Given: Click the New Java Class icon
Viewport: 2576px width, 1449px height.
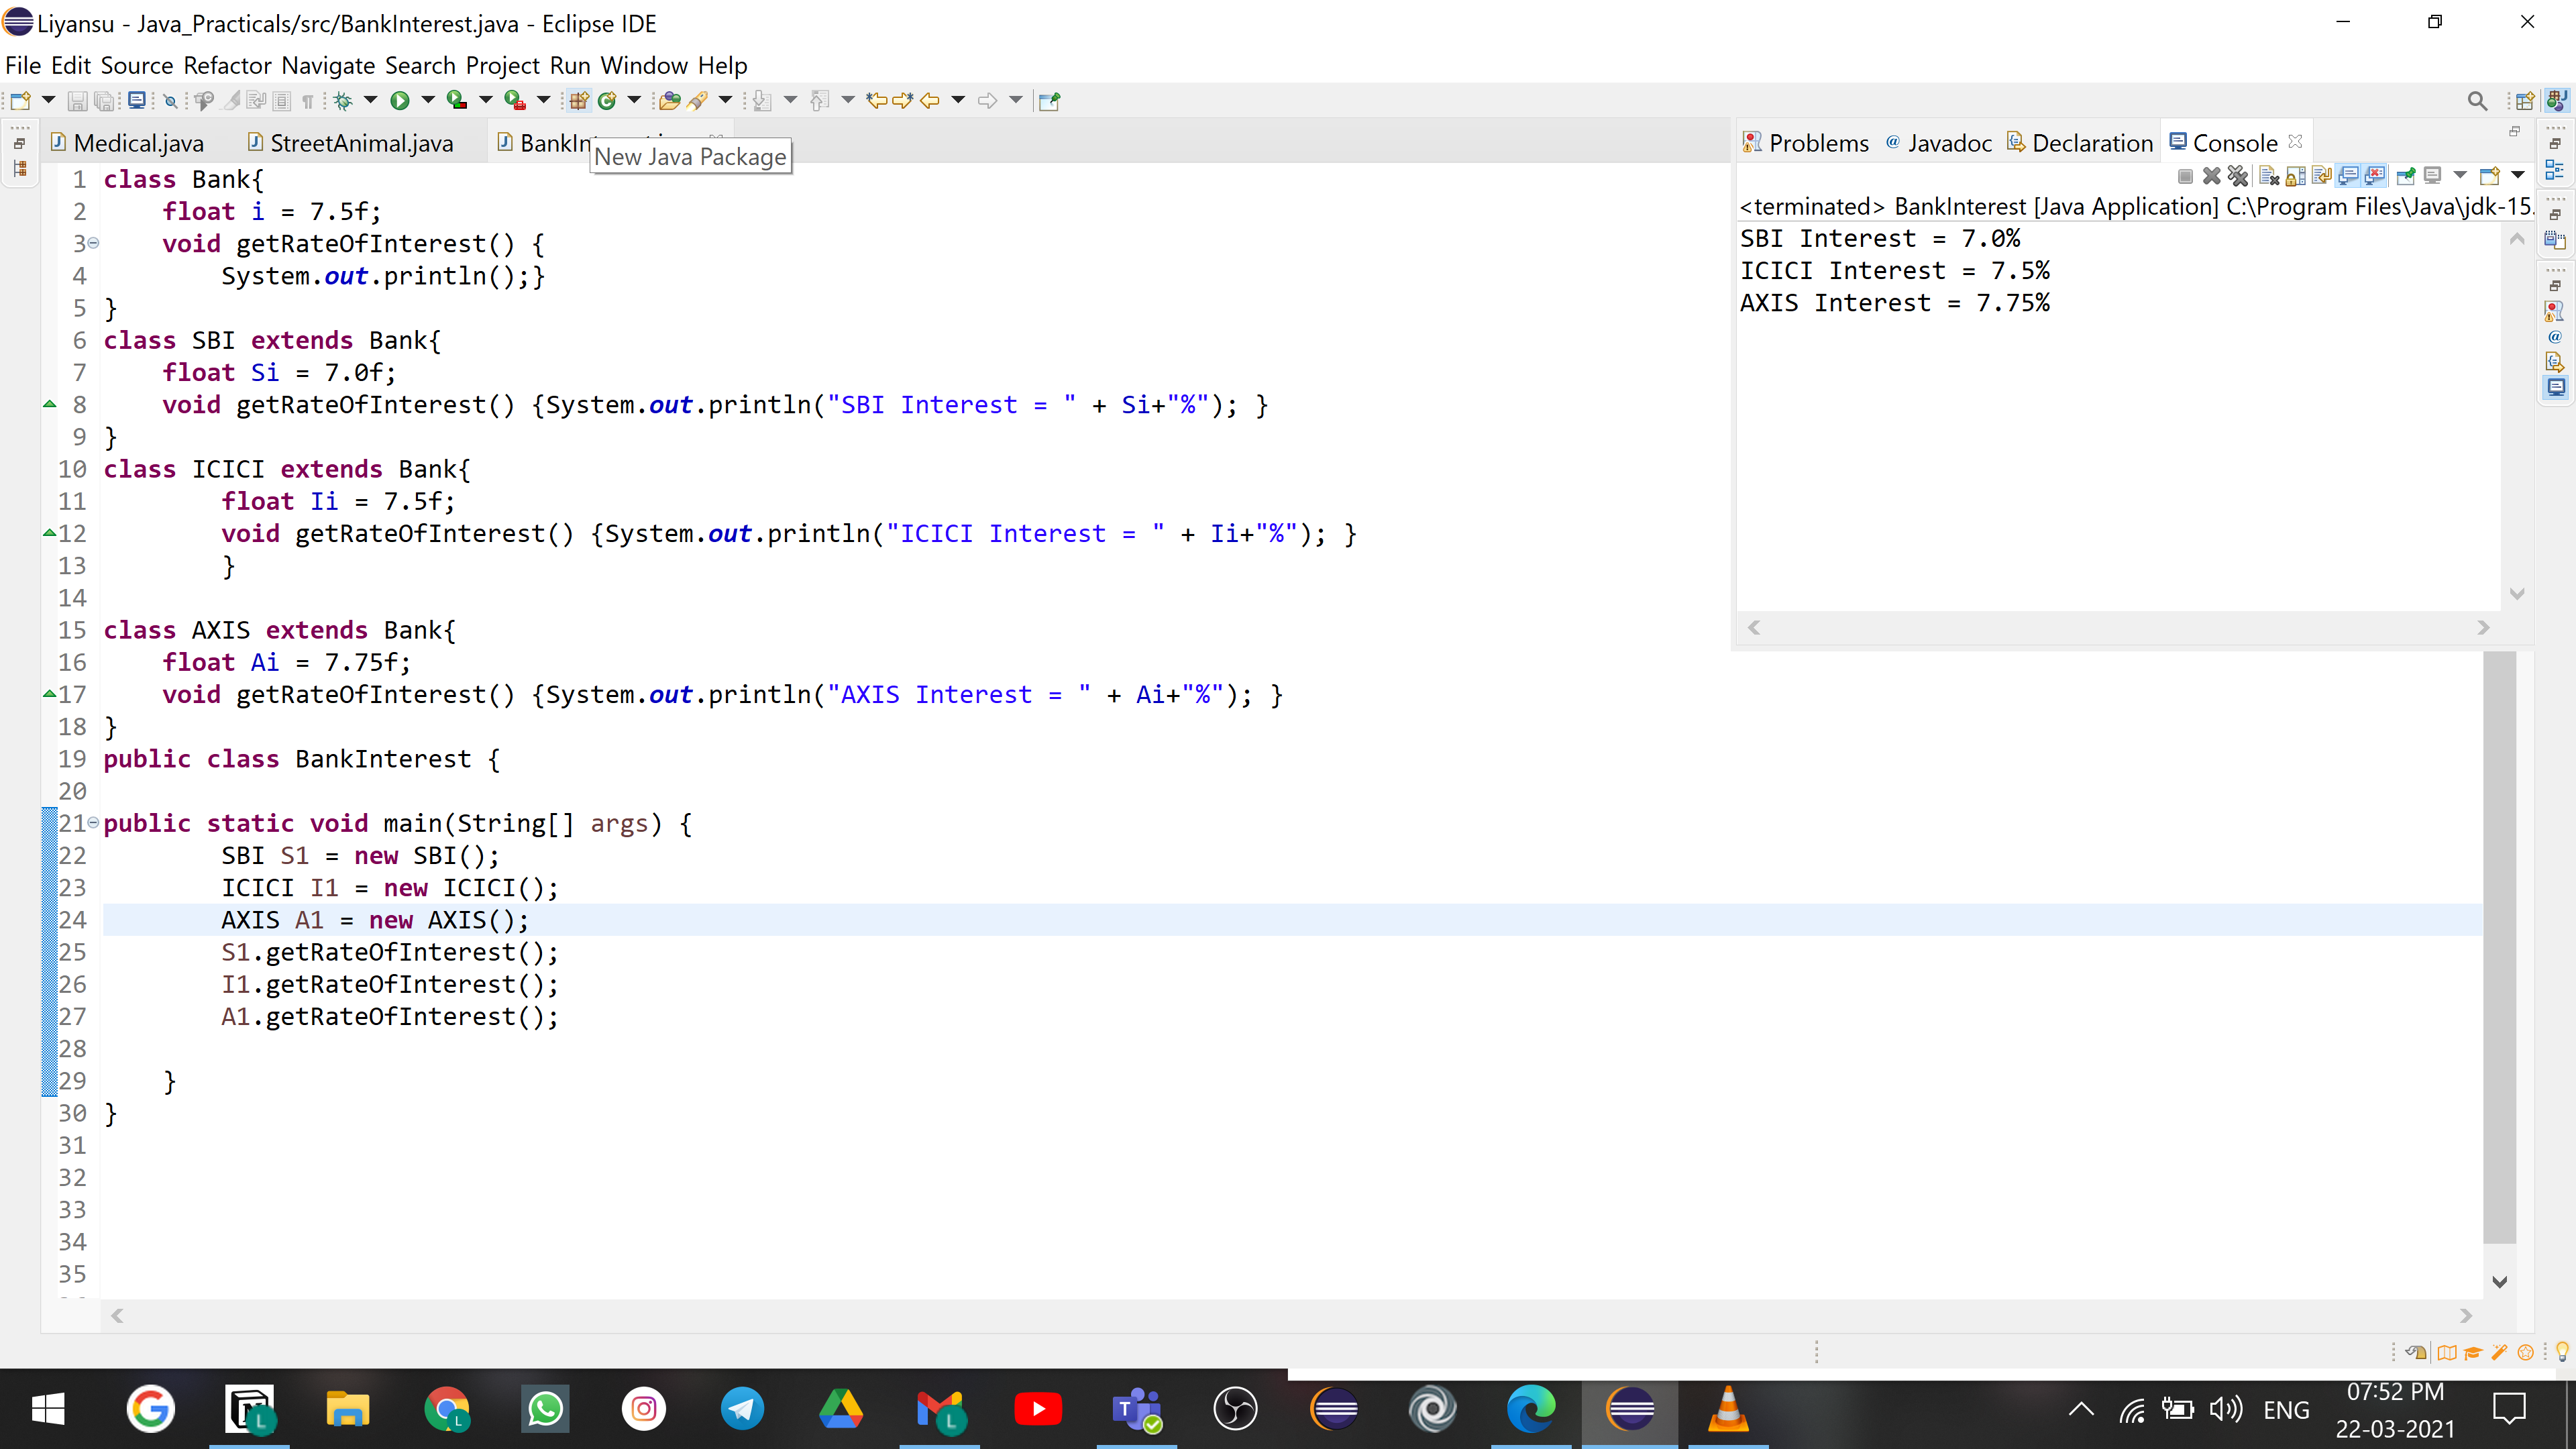Looking at the screenshot, I should click(x=607, y=100).
